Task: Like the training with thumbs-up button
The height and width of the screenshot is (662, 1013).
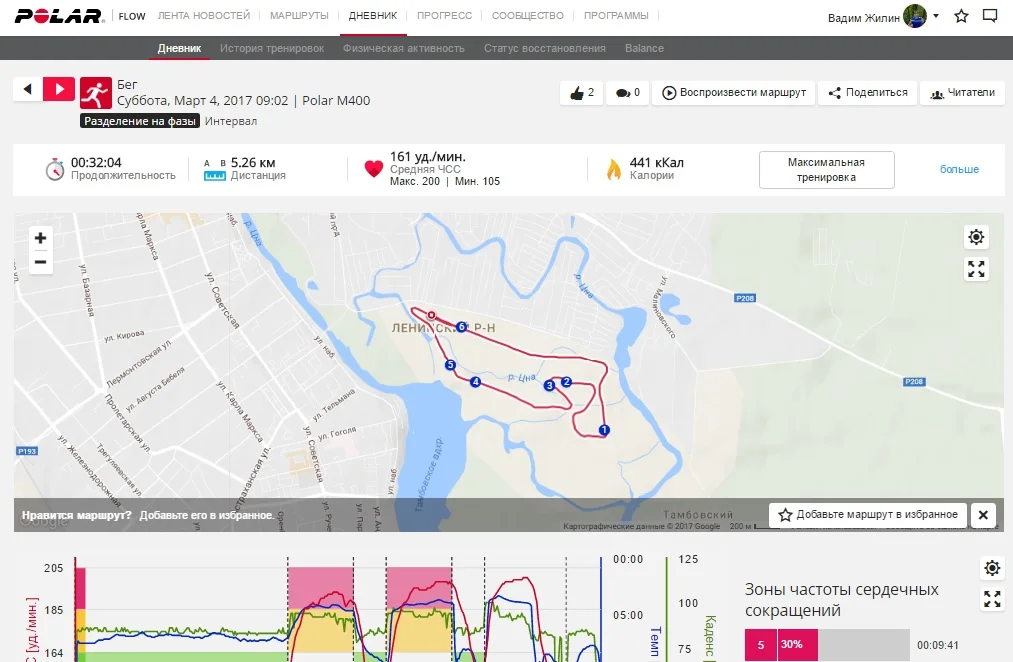Action: point(581,92)
